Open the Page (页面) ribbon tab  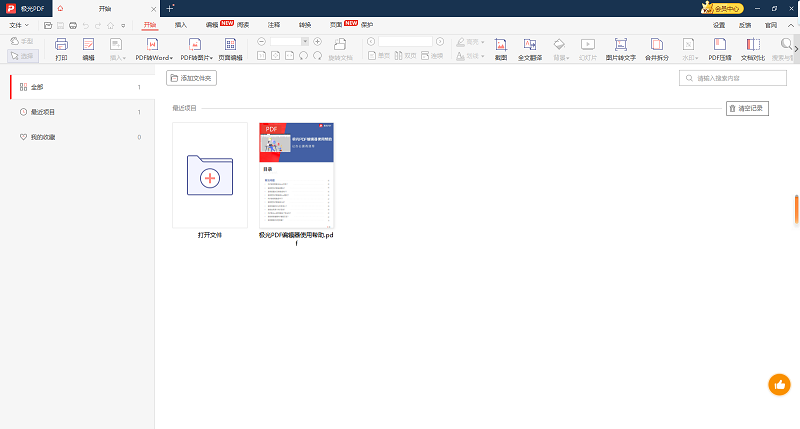point(336,24)
